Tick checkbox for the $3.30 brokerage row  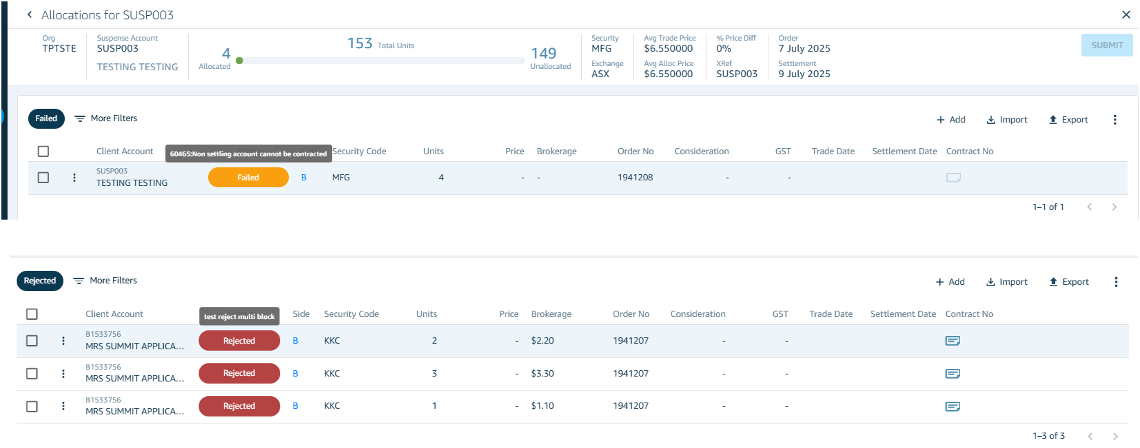(32, 374)
